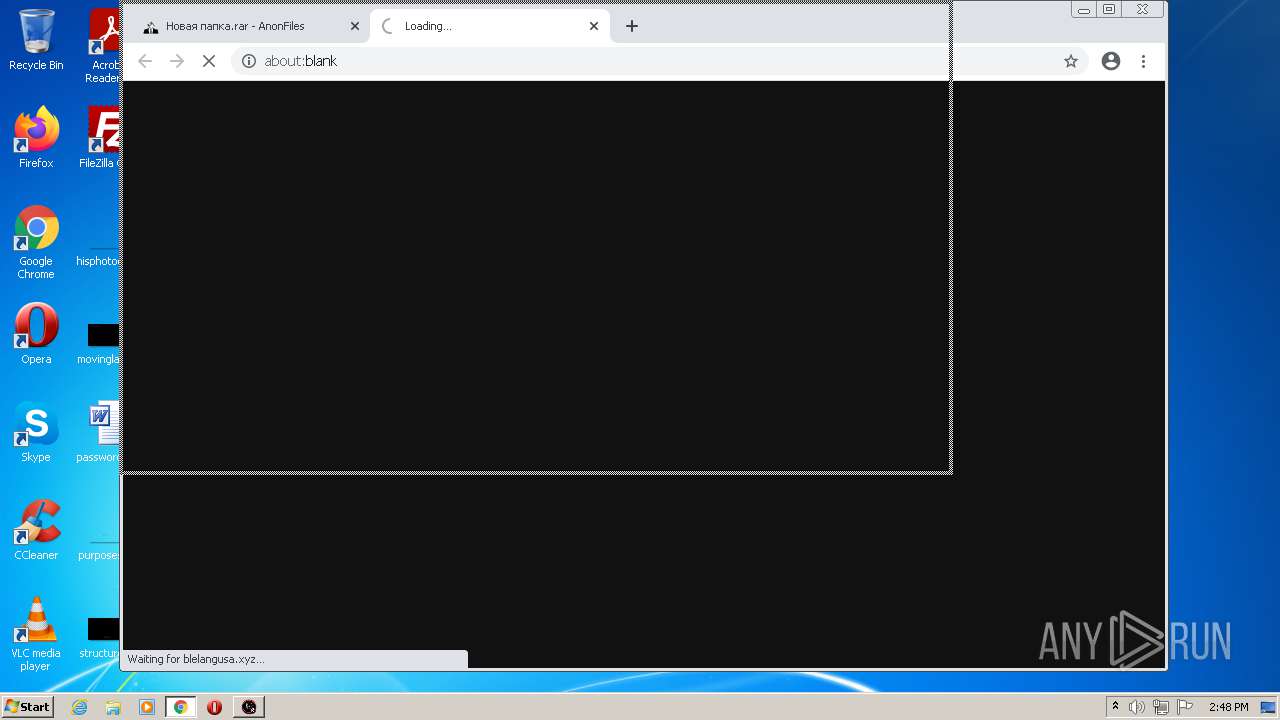
Task: Open Windows Media Player from taskbar
Action: click(147, 707)
